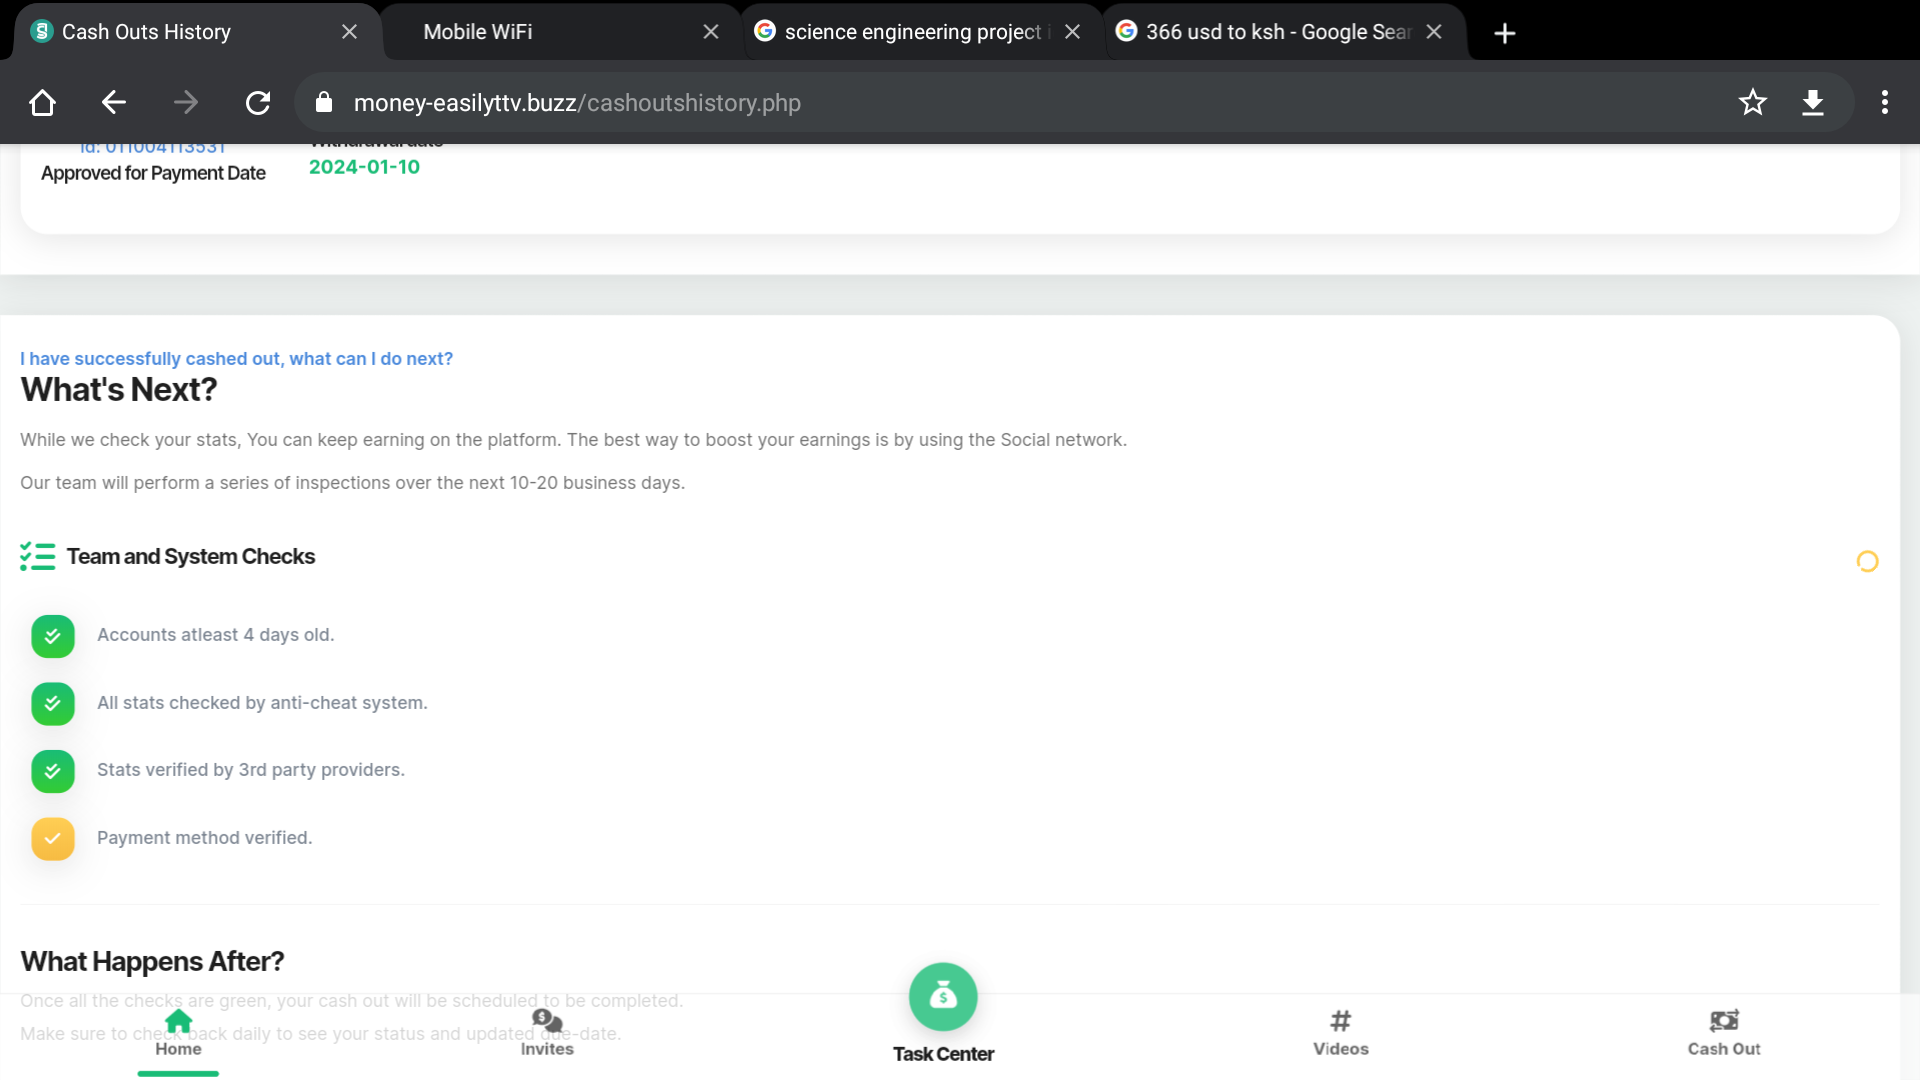Switch to 366 usd to ksh tab

pos(1275,32)
